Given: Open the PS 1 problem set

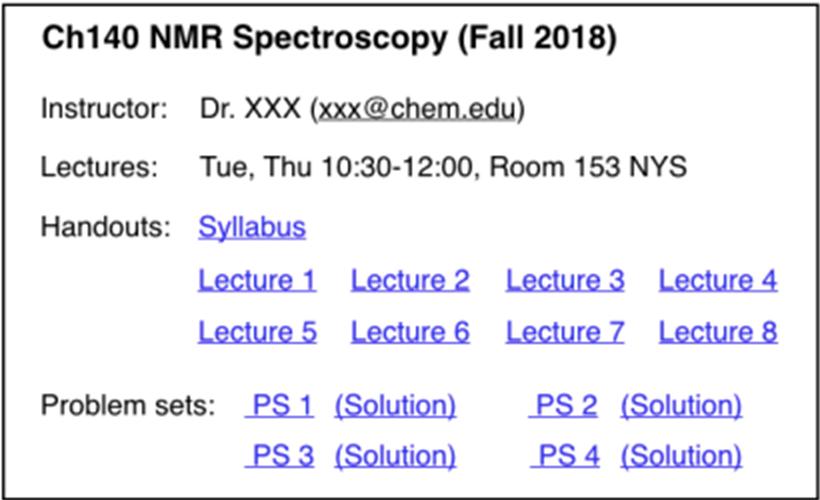Looking at the screenshot, I should (279, 405).
